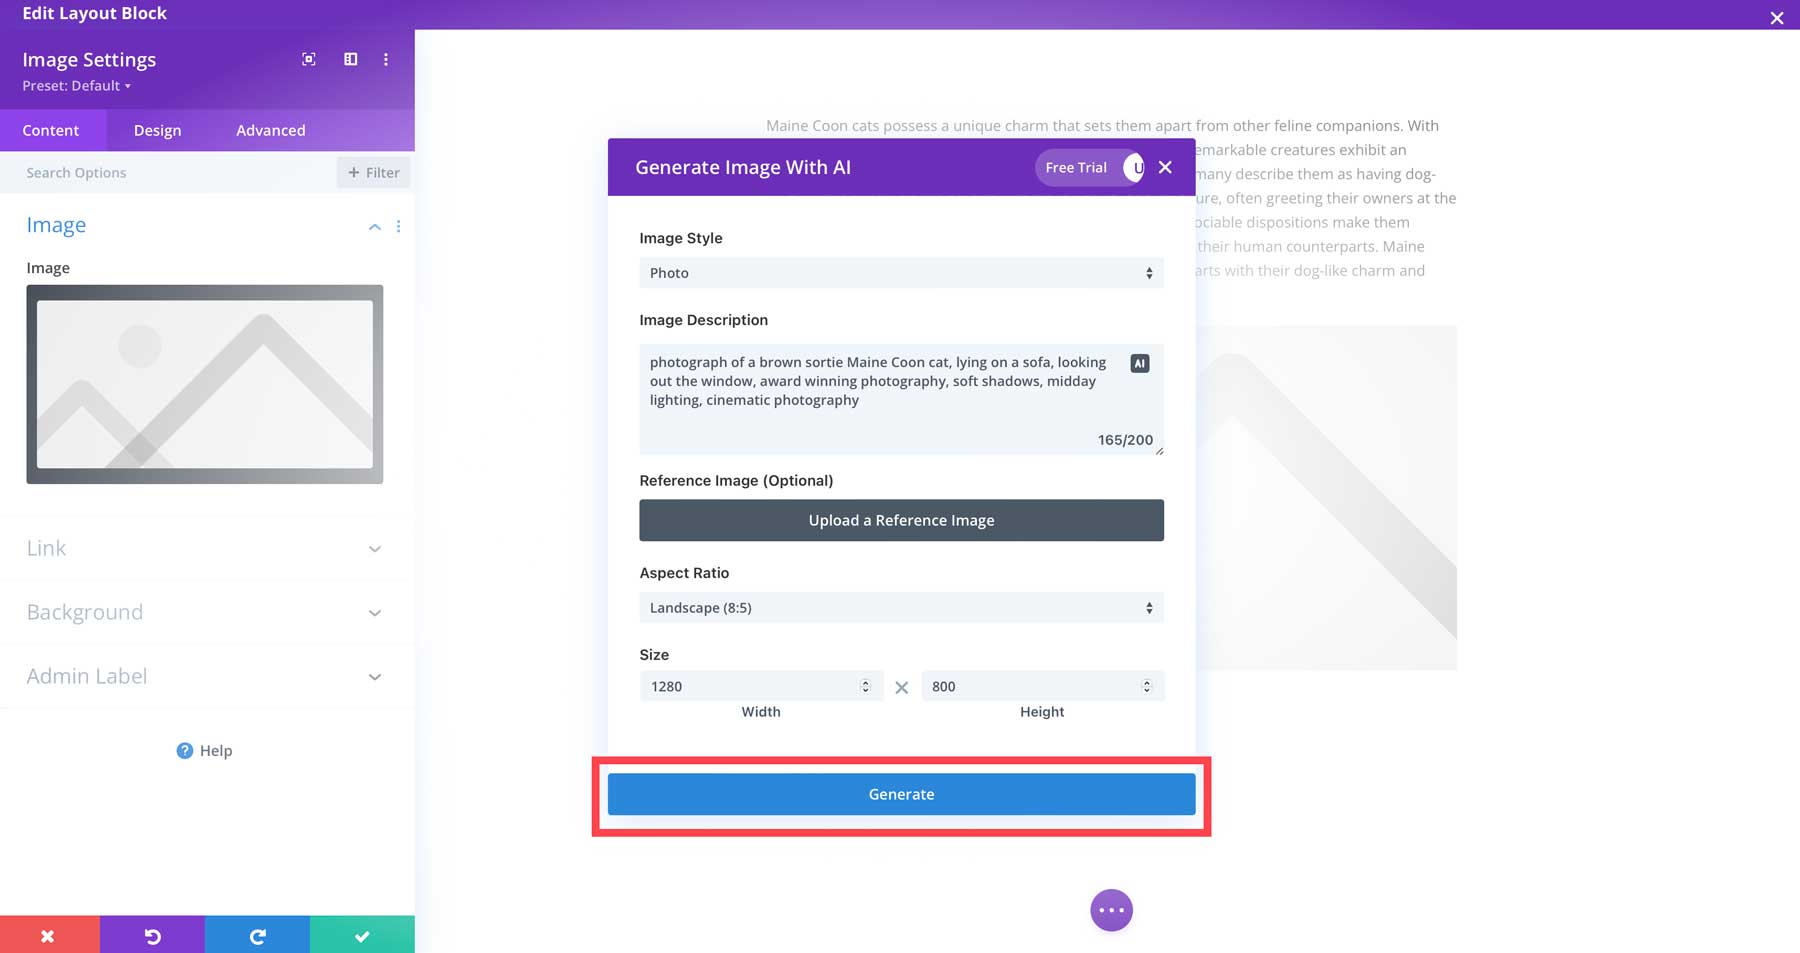The image size is (1800, 953).
Task: Redo using the blue redo arrow icon
Action: (257, 934)
